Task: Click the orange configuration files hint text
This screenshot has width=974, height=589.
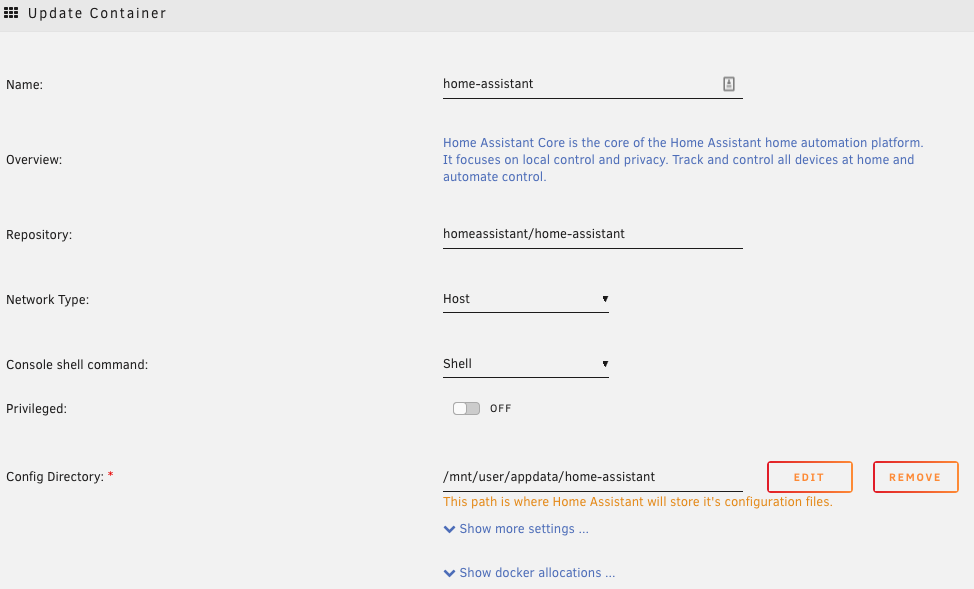Action: pos(637,502)
